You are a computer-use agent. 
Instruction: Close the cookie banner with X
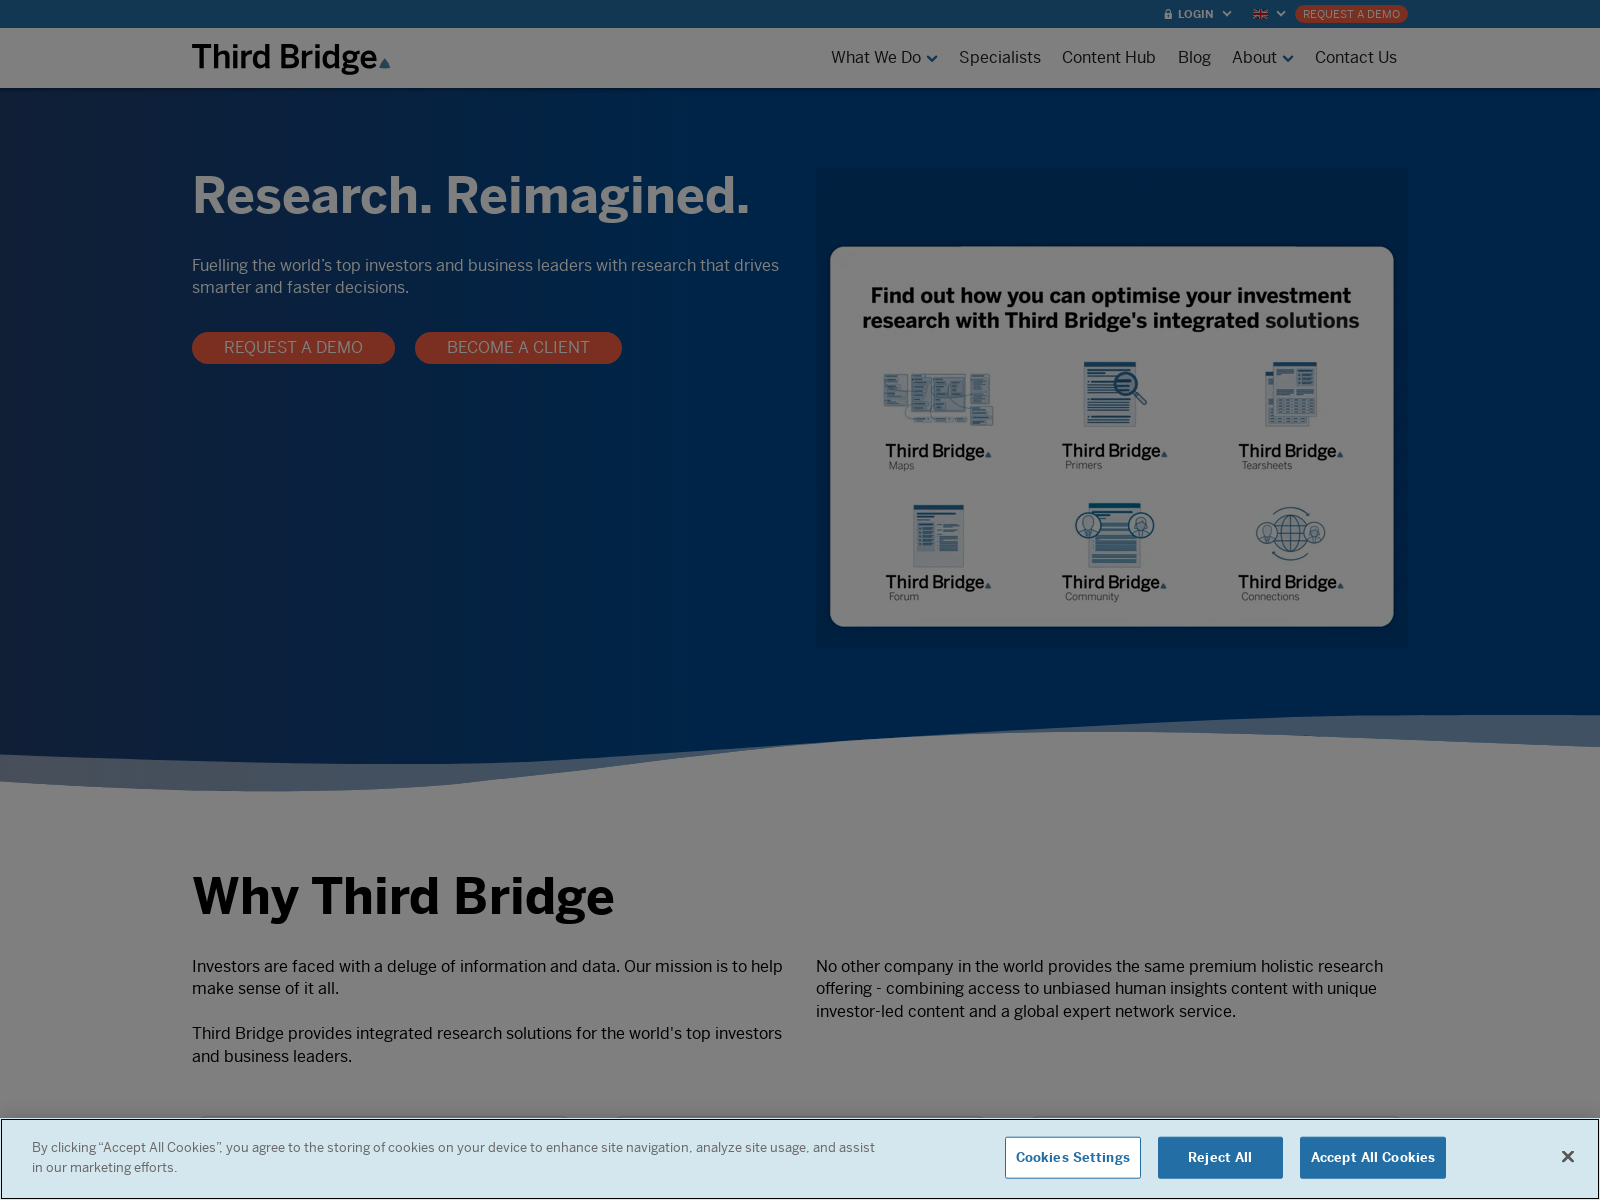[1567, 1157]
